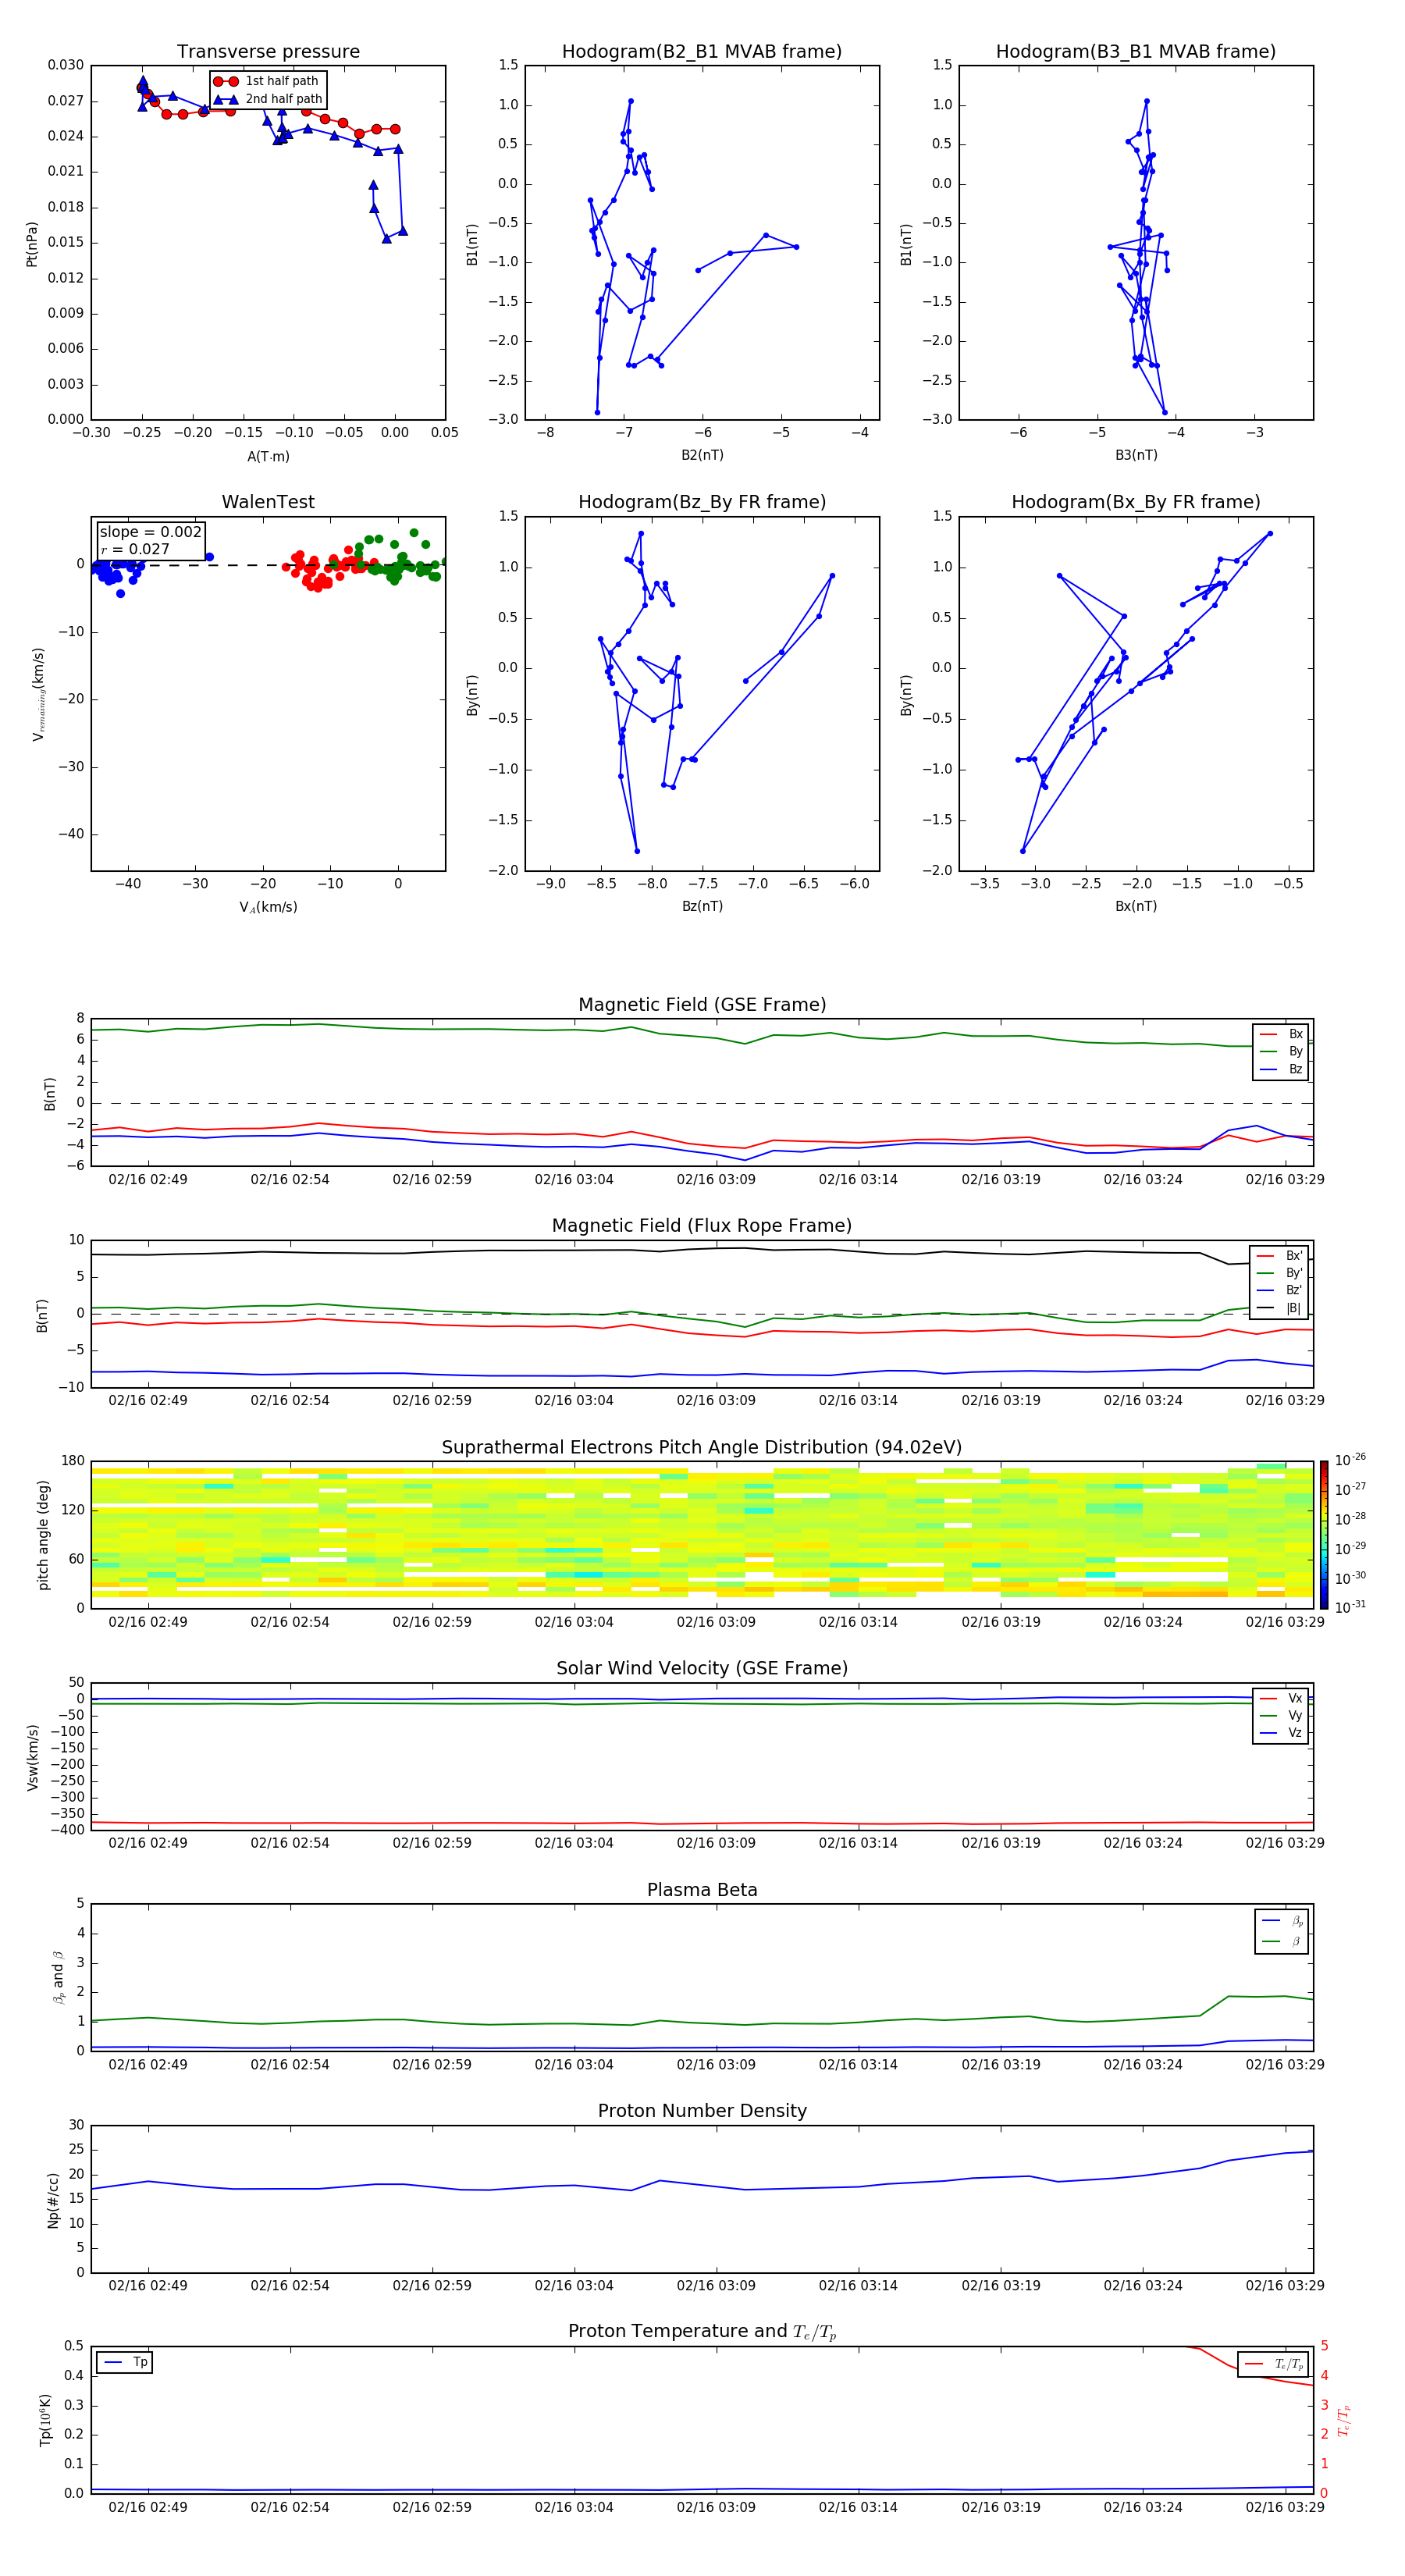Select the "Magnetic Field (Flux Rope Frame)" title

[x=702, y=1226]
